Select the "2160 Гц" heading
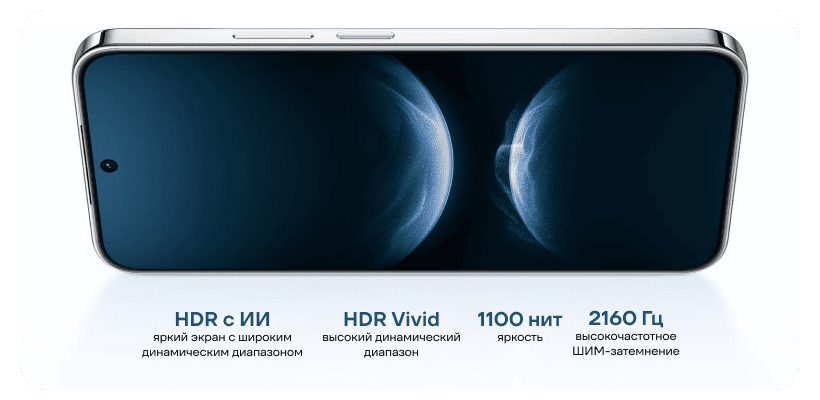The image size is (820, 400). tap(626, 319)
